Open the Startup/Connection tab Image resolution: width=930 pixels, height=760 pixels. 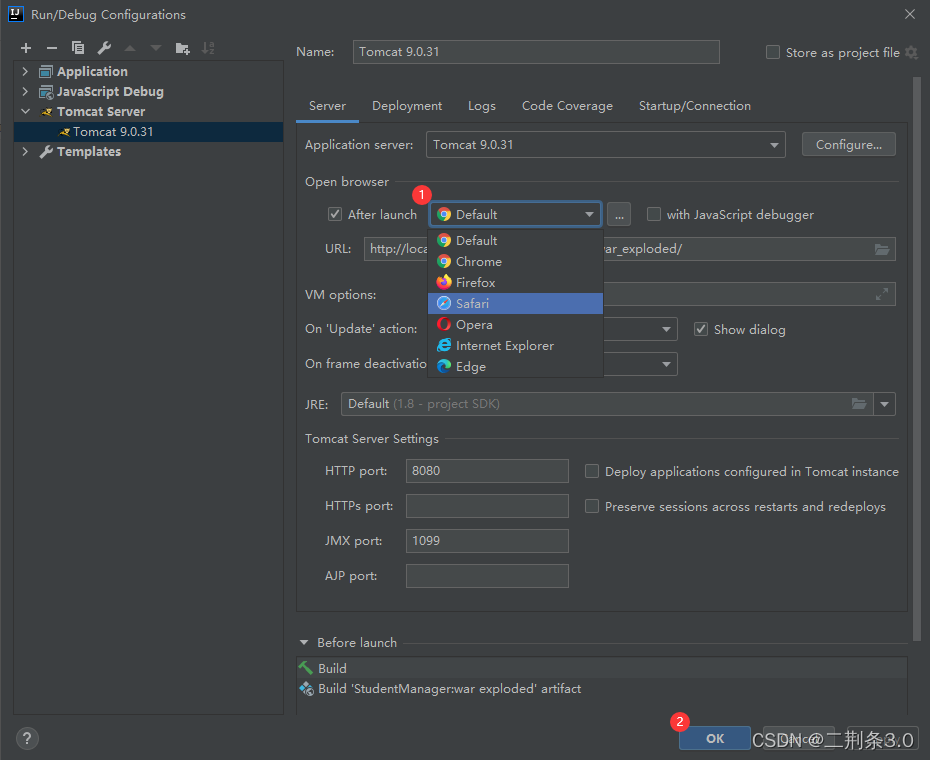point(695,106)
